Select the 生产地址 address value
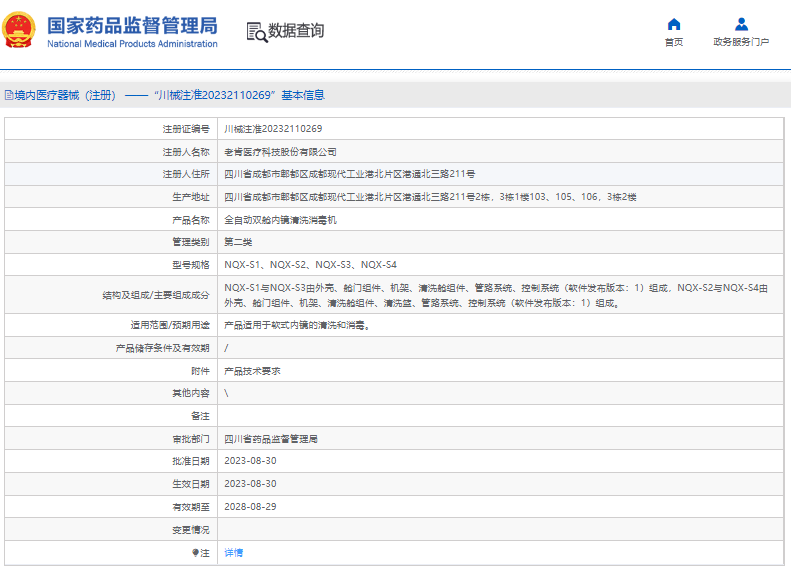Viewport: 791px width, 569px height. 430,197
